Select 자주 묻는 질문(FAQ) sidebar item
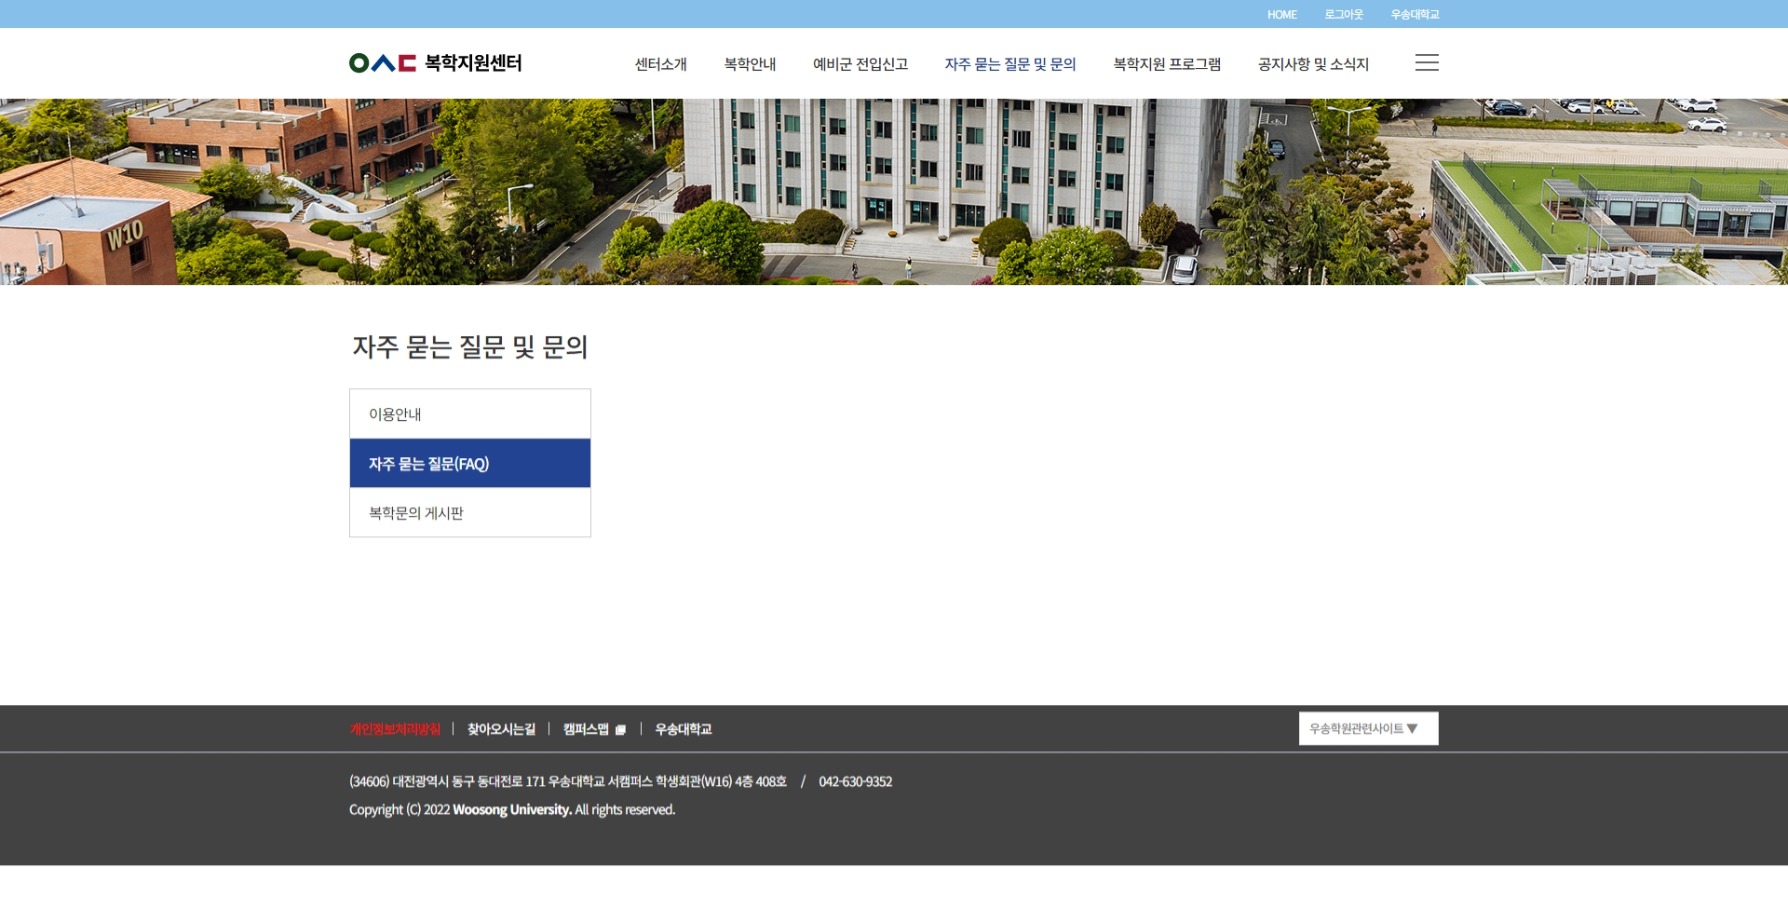 click(469, 464)
